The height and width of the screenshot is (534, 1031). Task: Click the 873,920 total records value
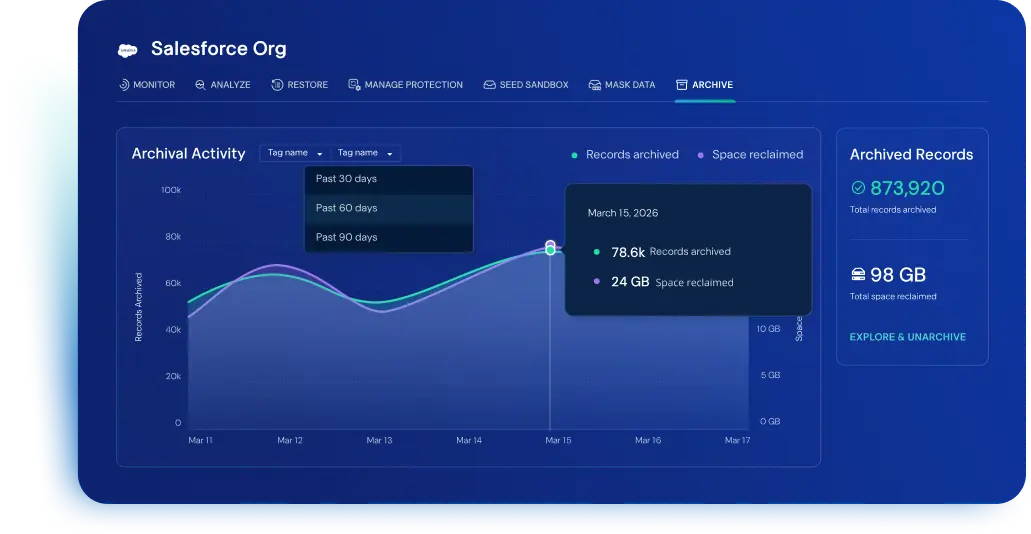[907, 189]
